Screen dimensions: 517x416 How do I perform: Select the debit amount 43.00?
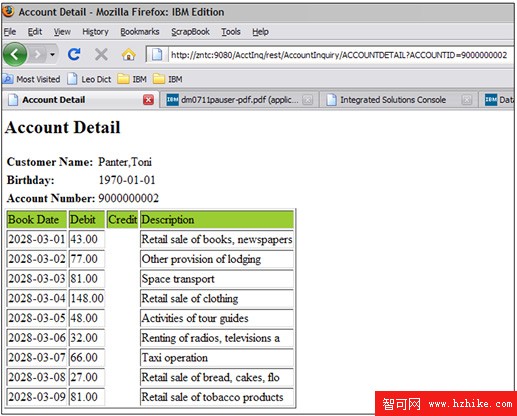pyautogui.click(x=87, y=239)
